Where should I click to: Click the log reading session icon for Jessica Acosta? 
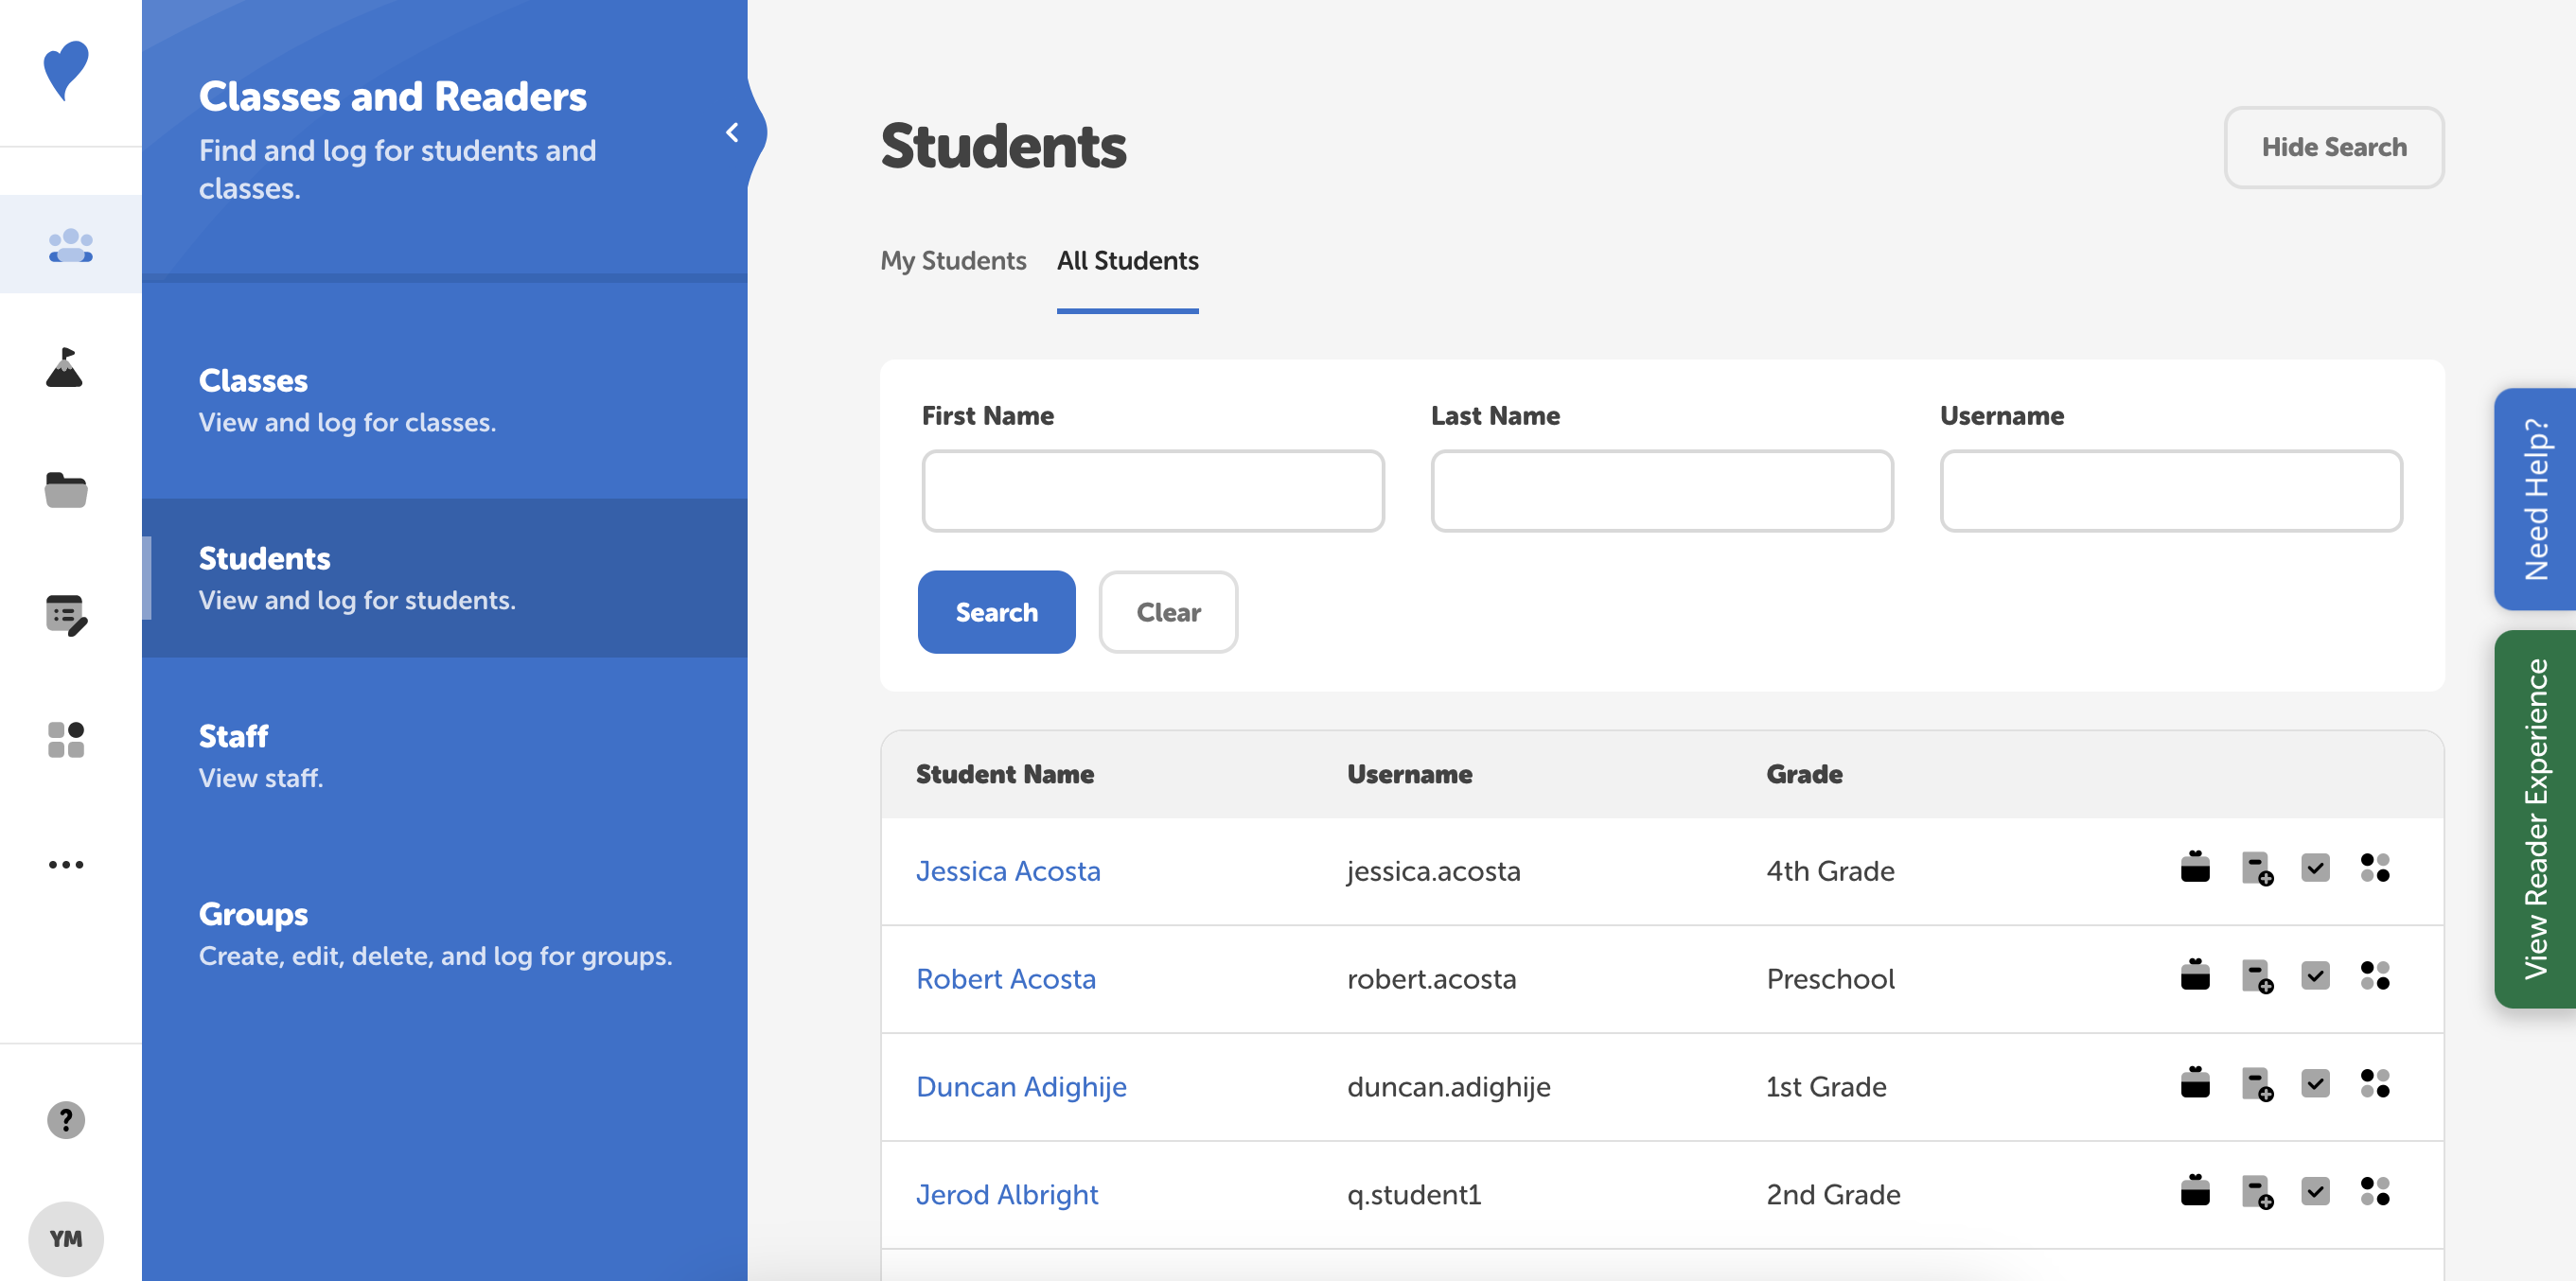(x=2197, y=870)
